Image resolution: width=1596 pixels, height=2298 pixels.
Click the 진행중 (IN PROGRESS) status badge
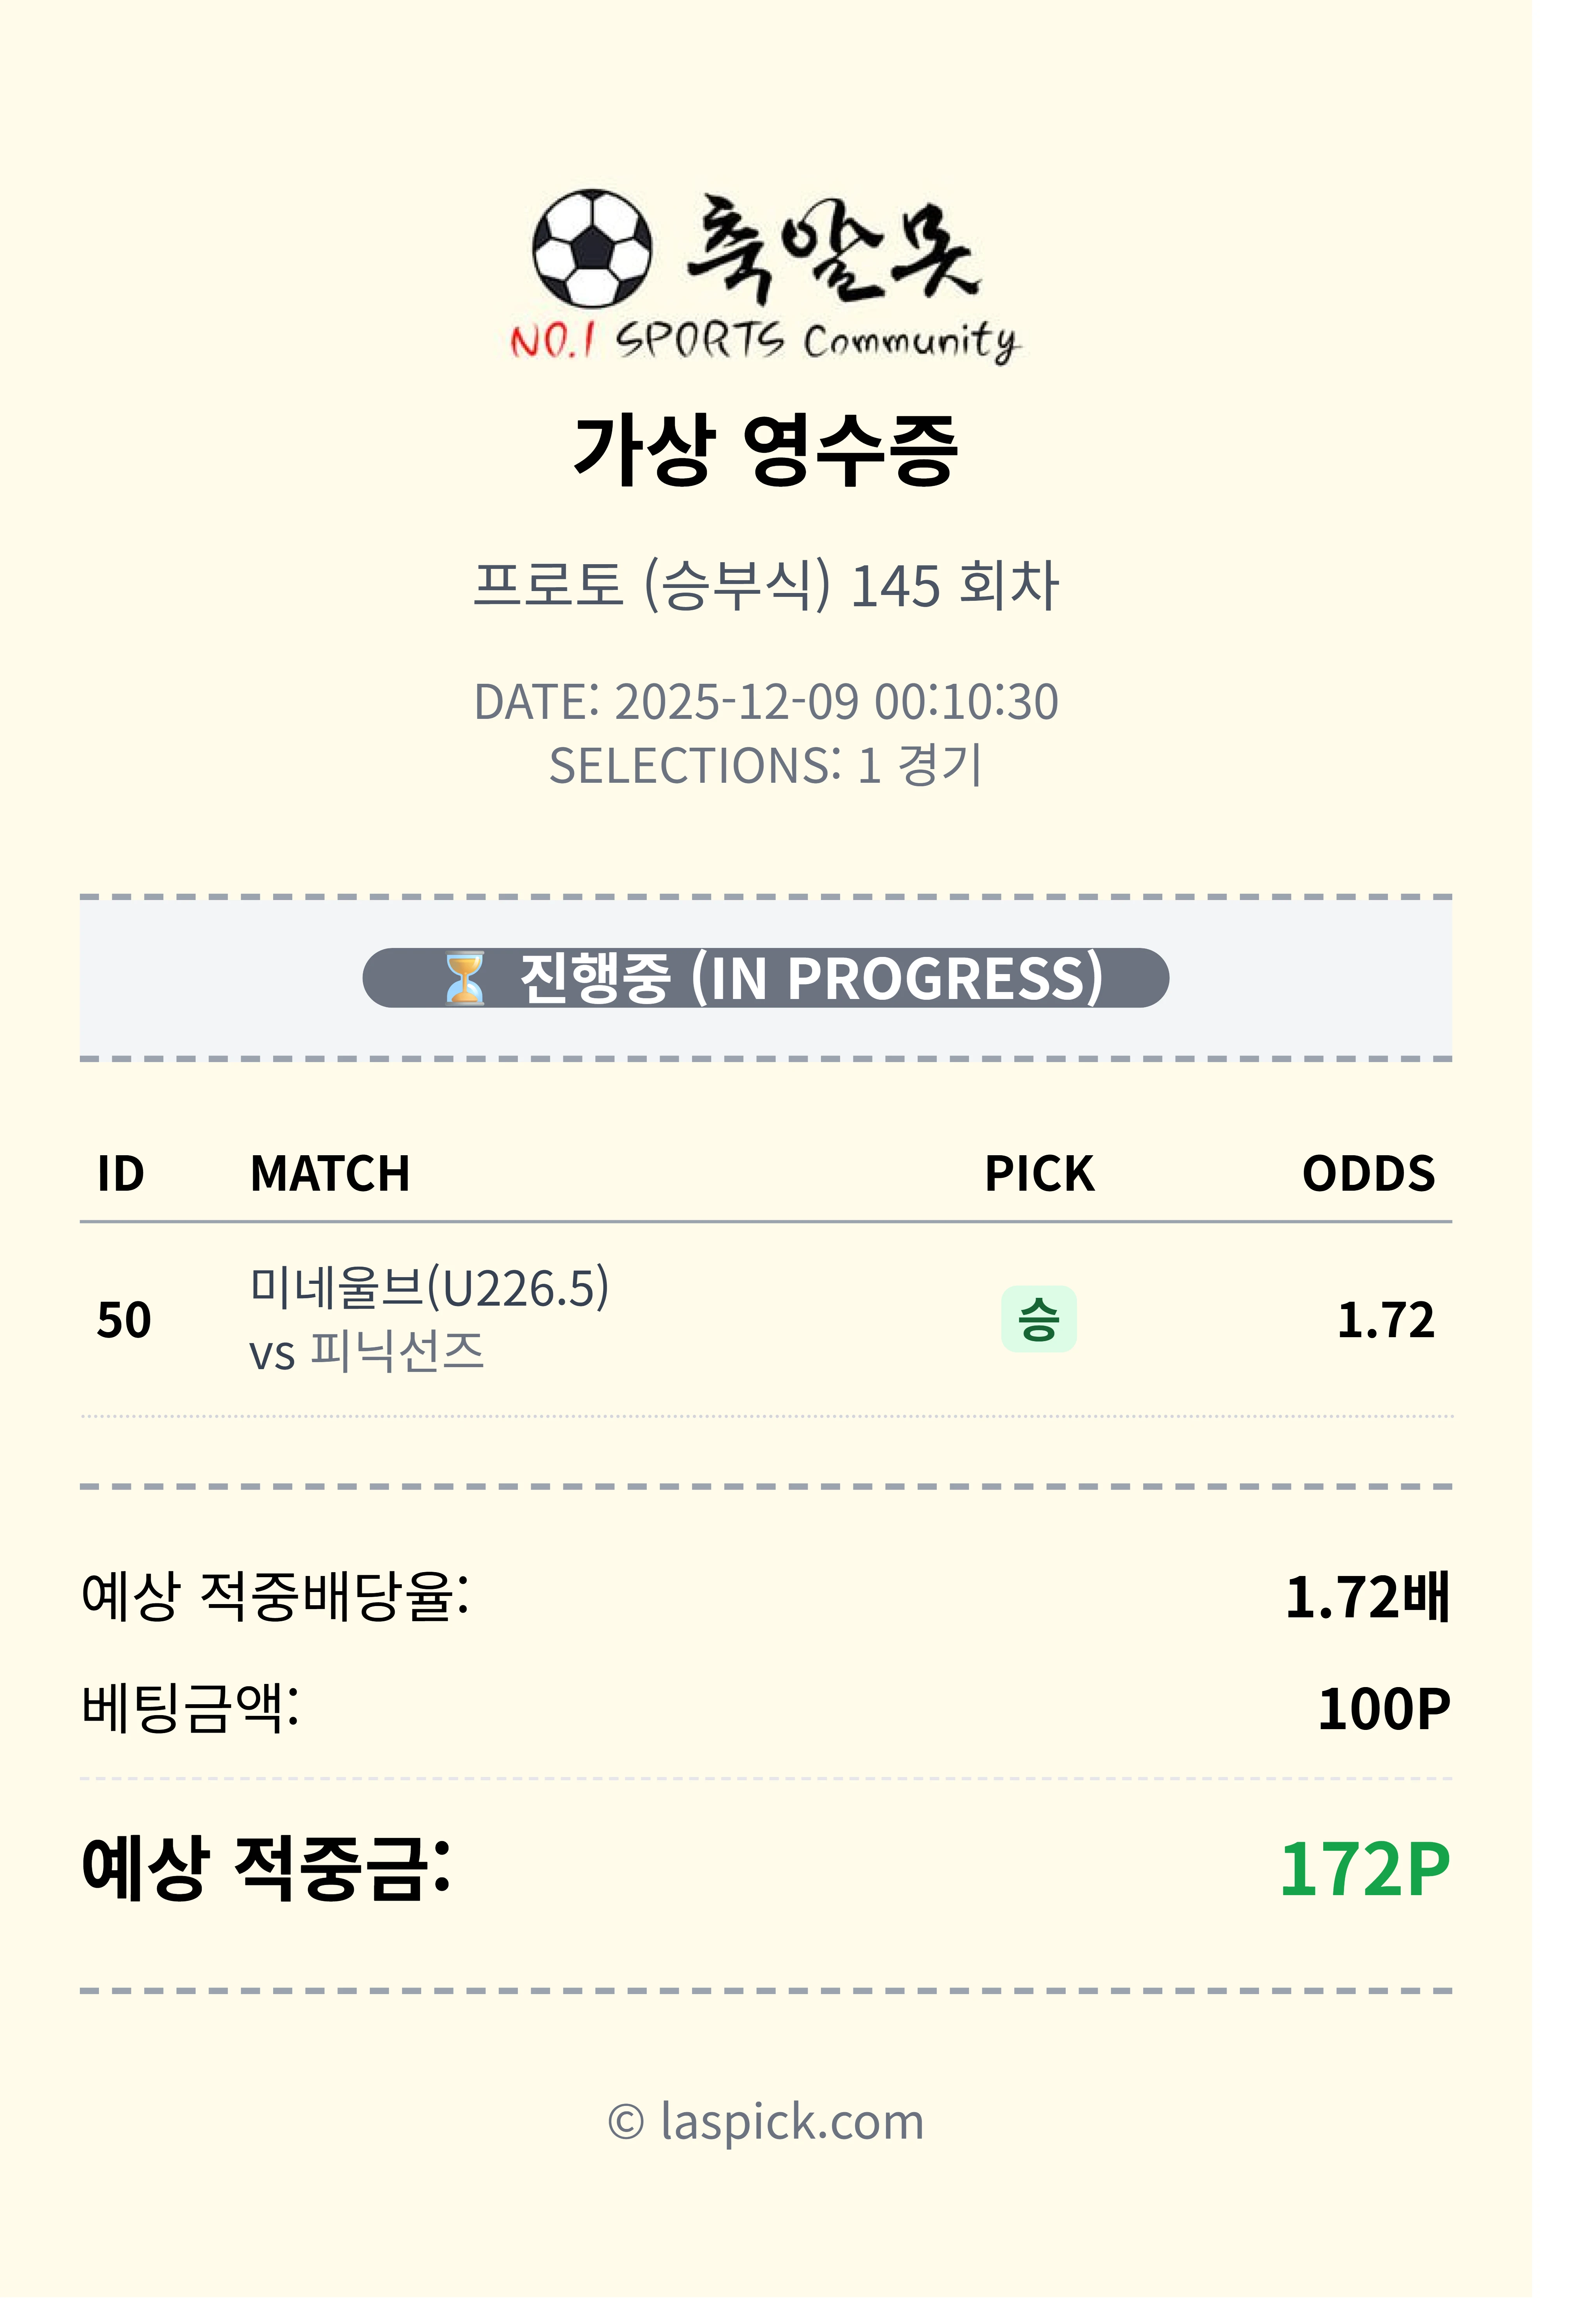tap(766, 978)
